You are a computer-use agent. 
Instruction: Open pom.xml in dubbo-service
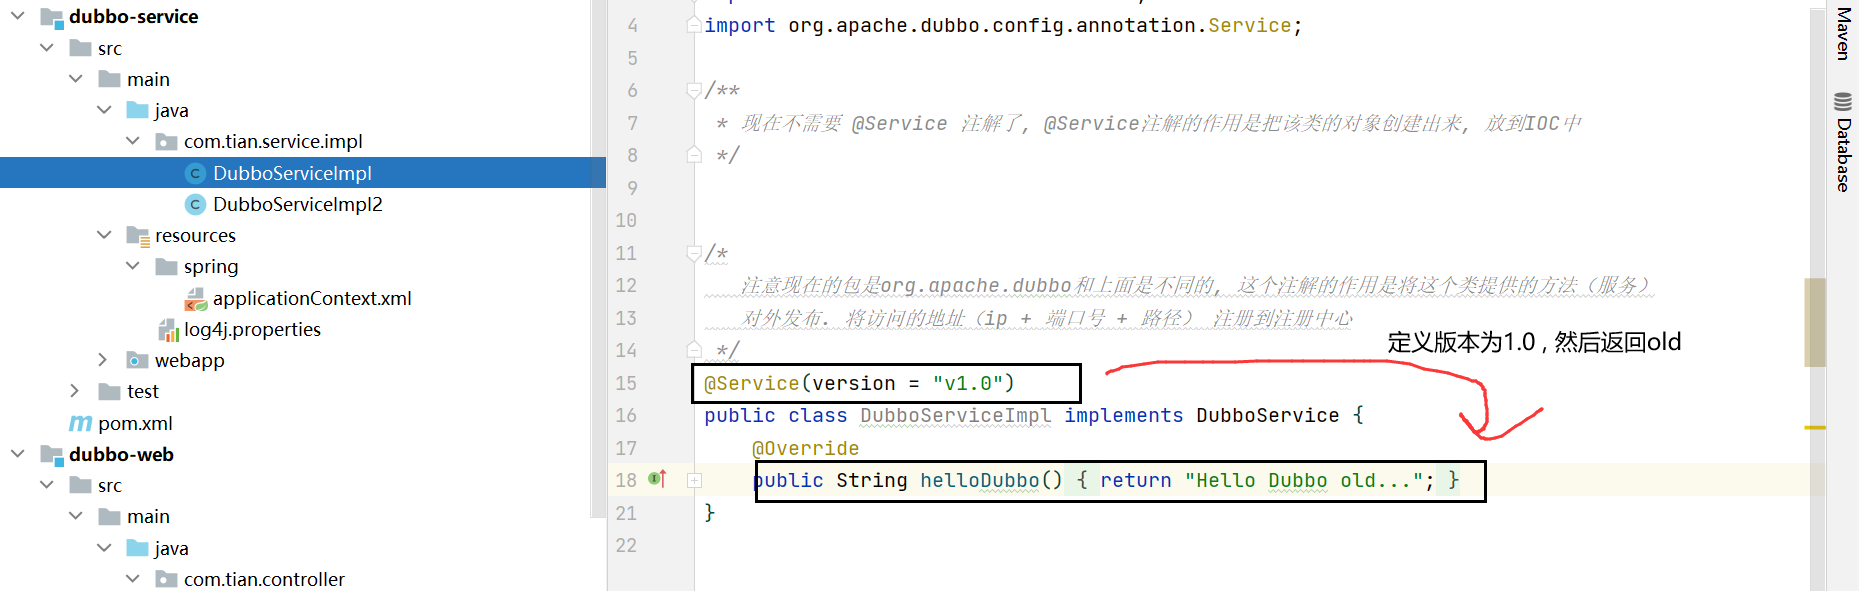coord(135,423)
